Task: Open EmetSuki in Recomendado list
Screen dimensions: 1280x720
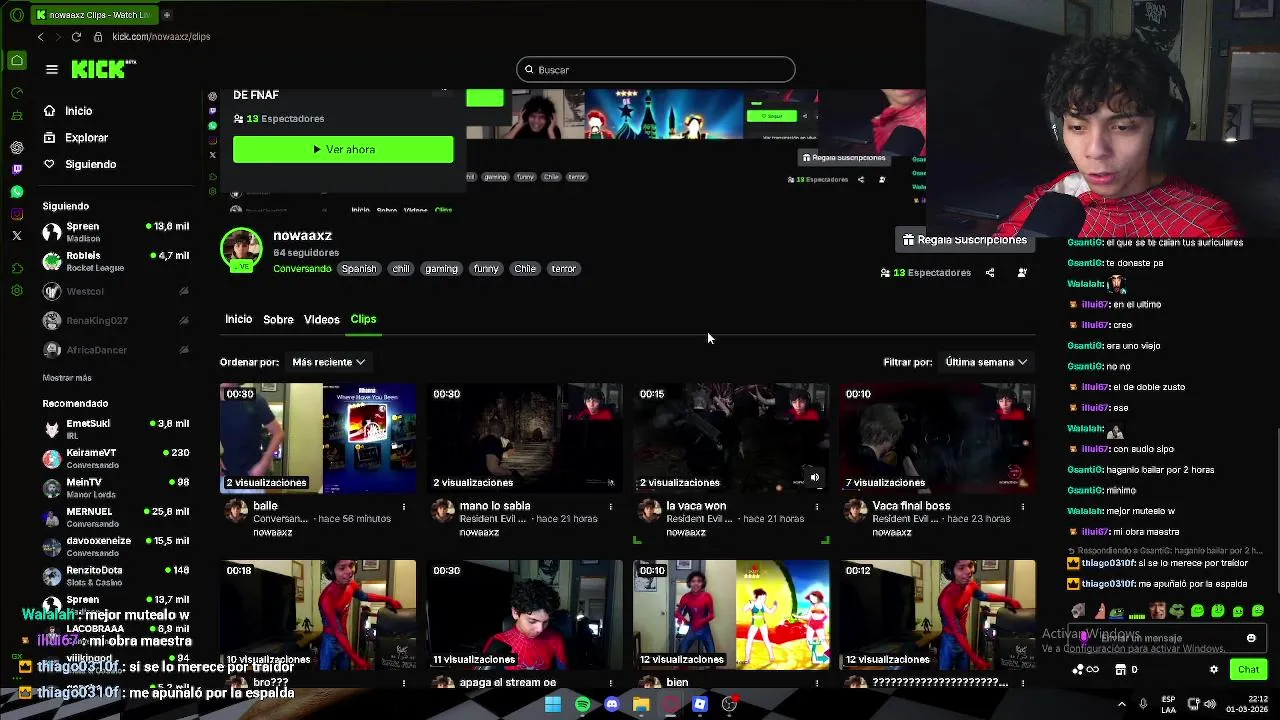Action: (x=115, y=429)
